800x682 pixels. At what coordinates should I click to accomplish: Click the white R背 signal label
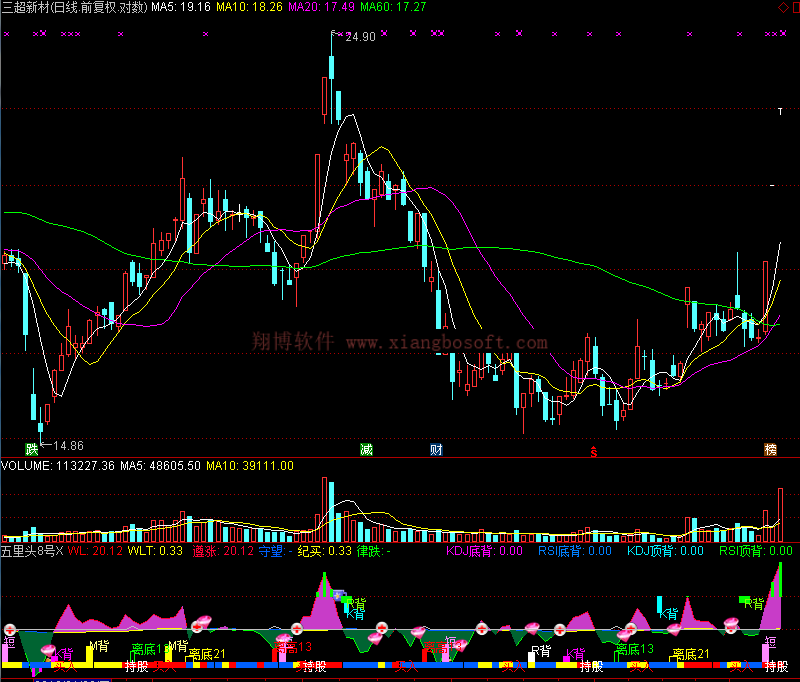(541, 651)
